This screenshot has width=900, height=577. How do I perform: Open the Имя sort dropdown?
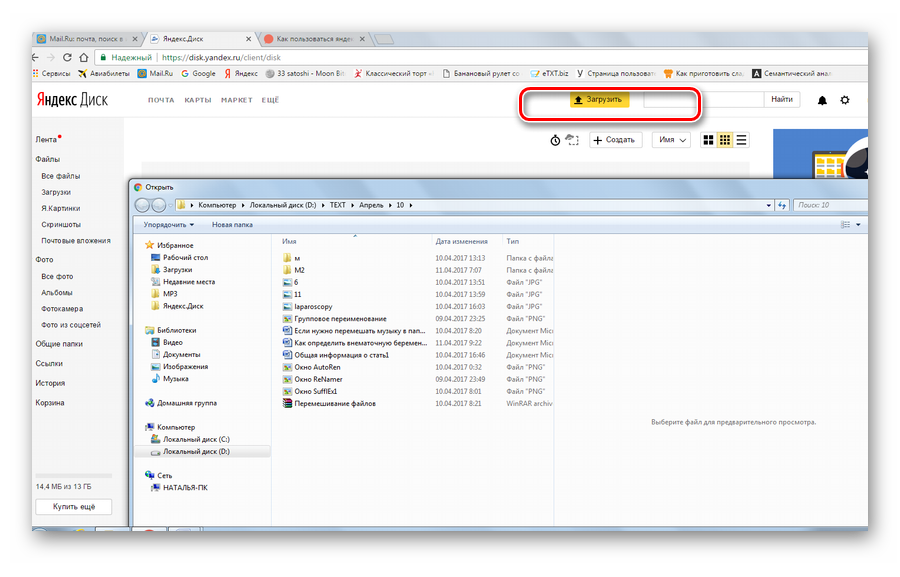(x=672, y=140)
